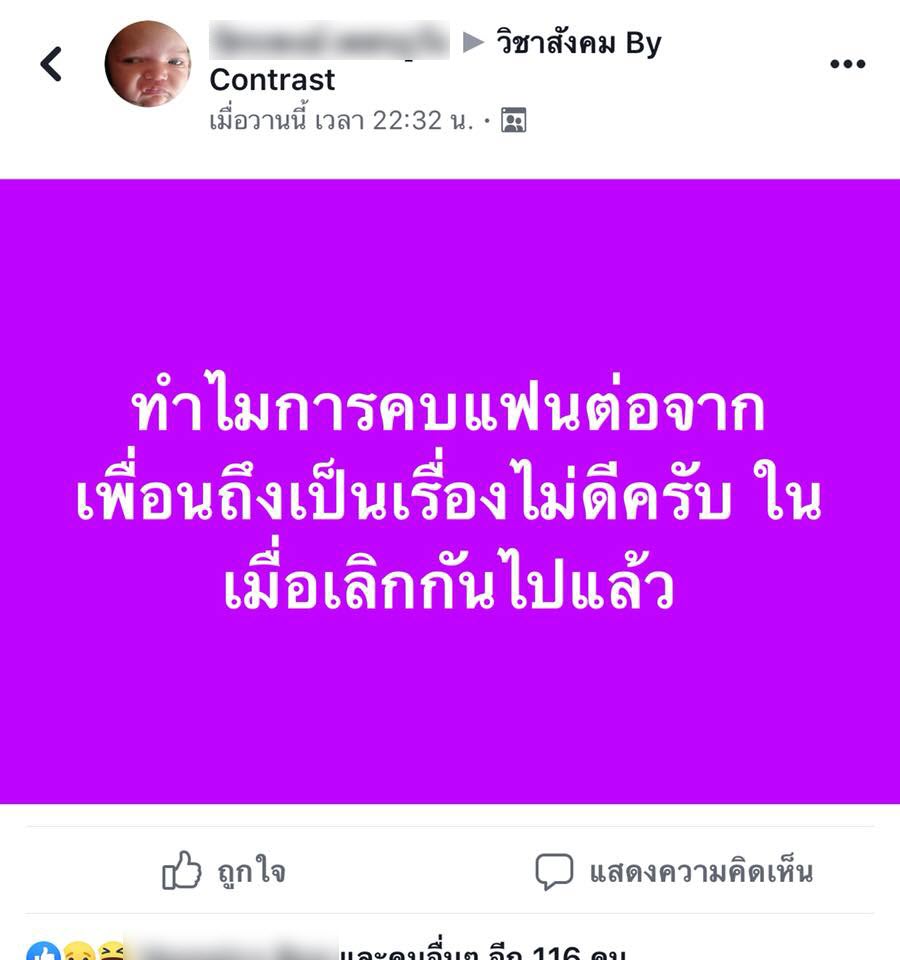
Task: Click the speech bubble comment icon
Action: tap(554, 871)
